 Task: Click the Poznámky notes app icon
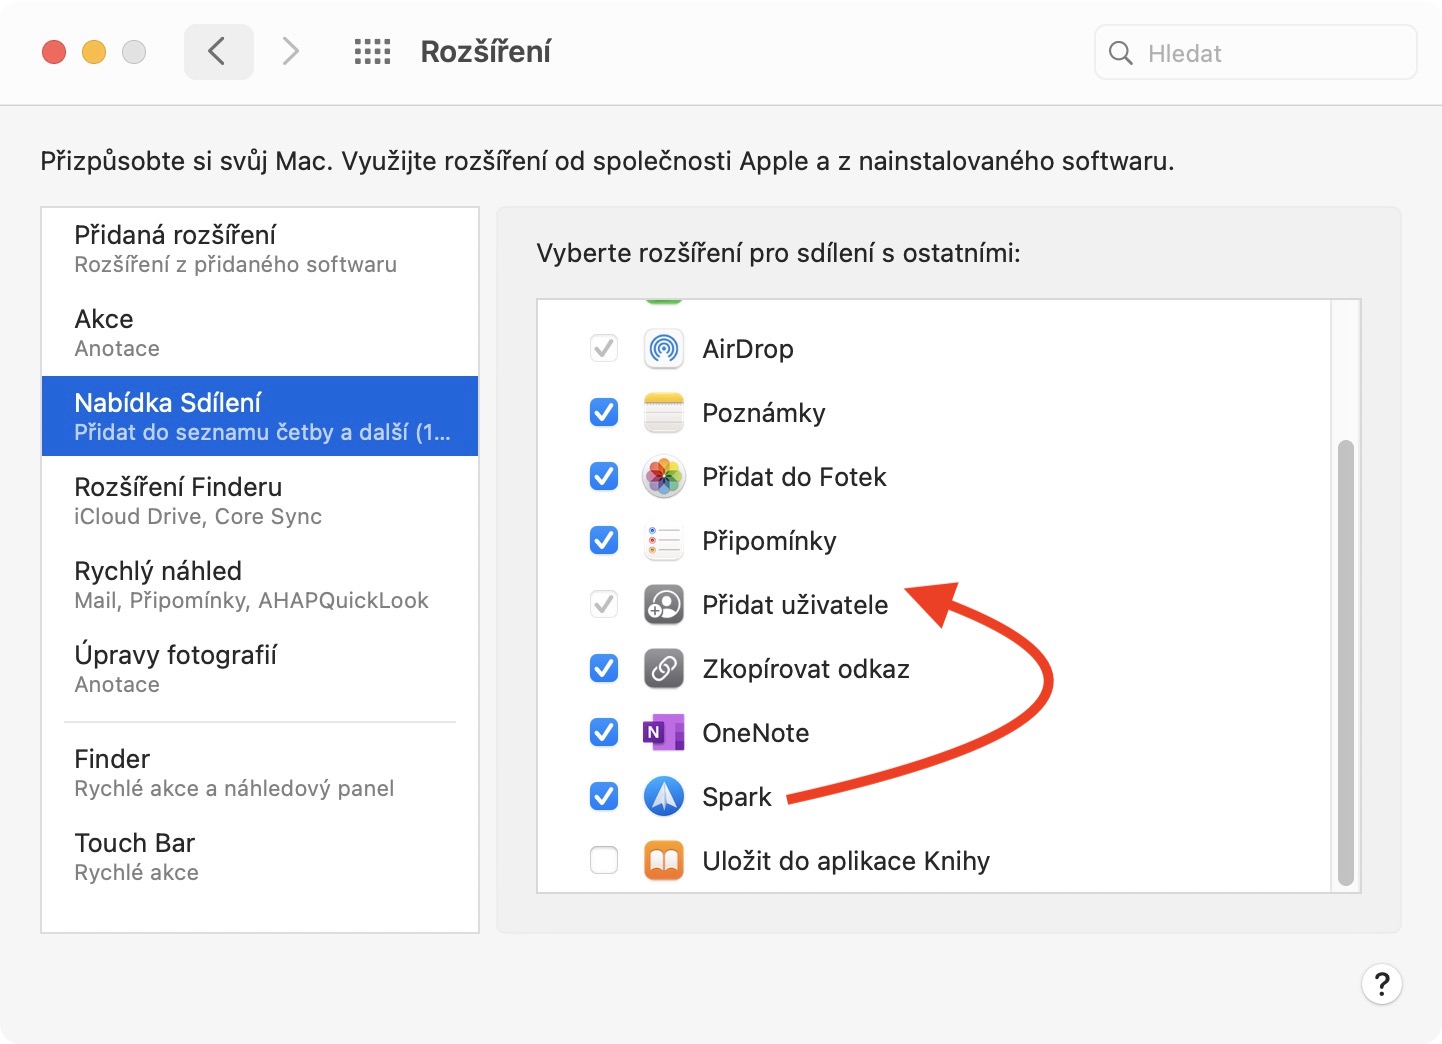tap(663, 413)
